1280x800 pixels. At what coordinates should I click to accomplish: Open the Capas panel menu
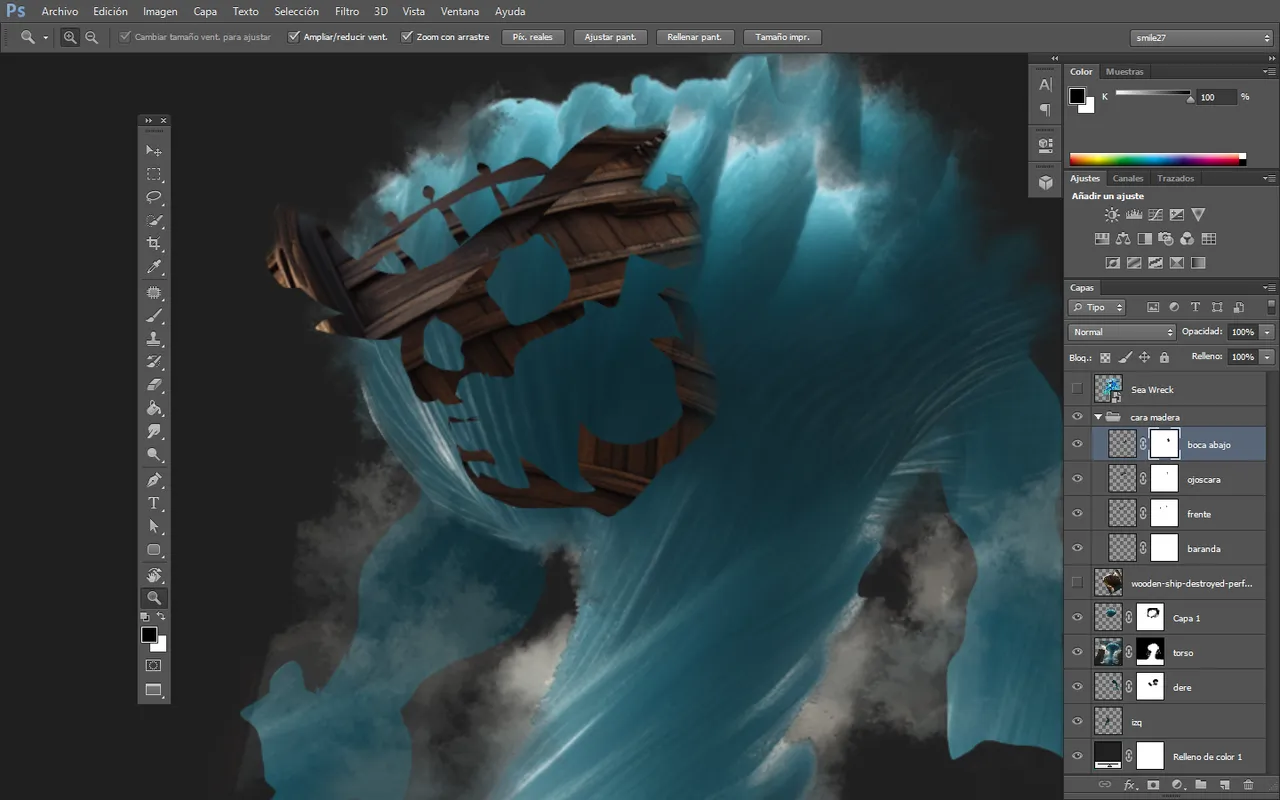1270,288
